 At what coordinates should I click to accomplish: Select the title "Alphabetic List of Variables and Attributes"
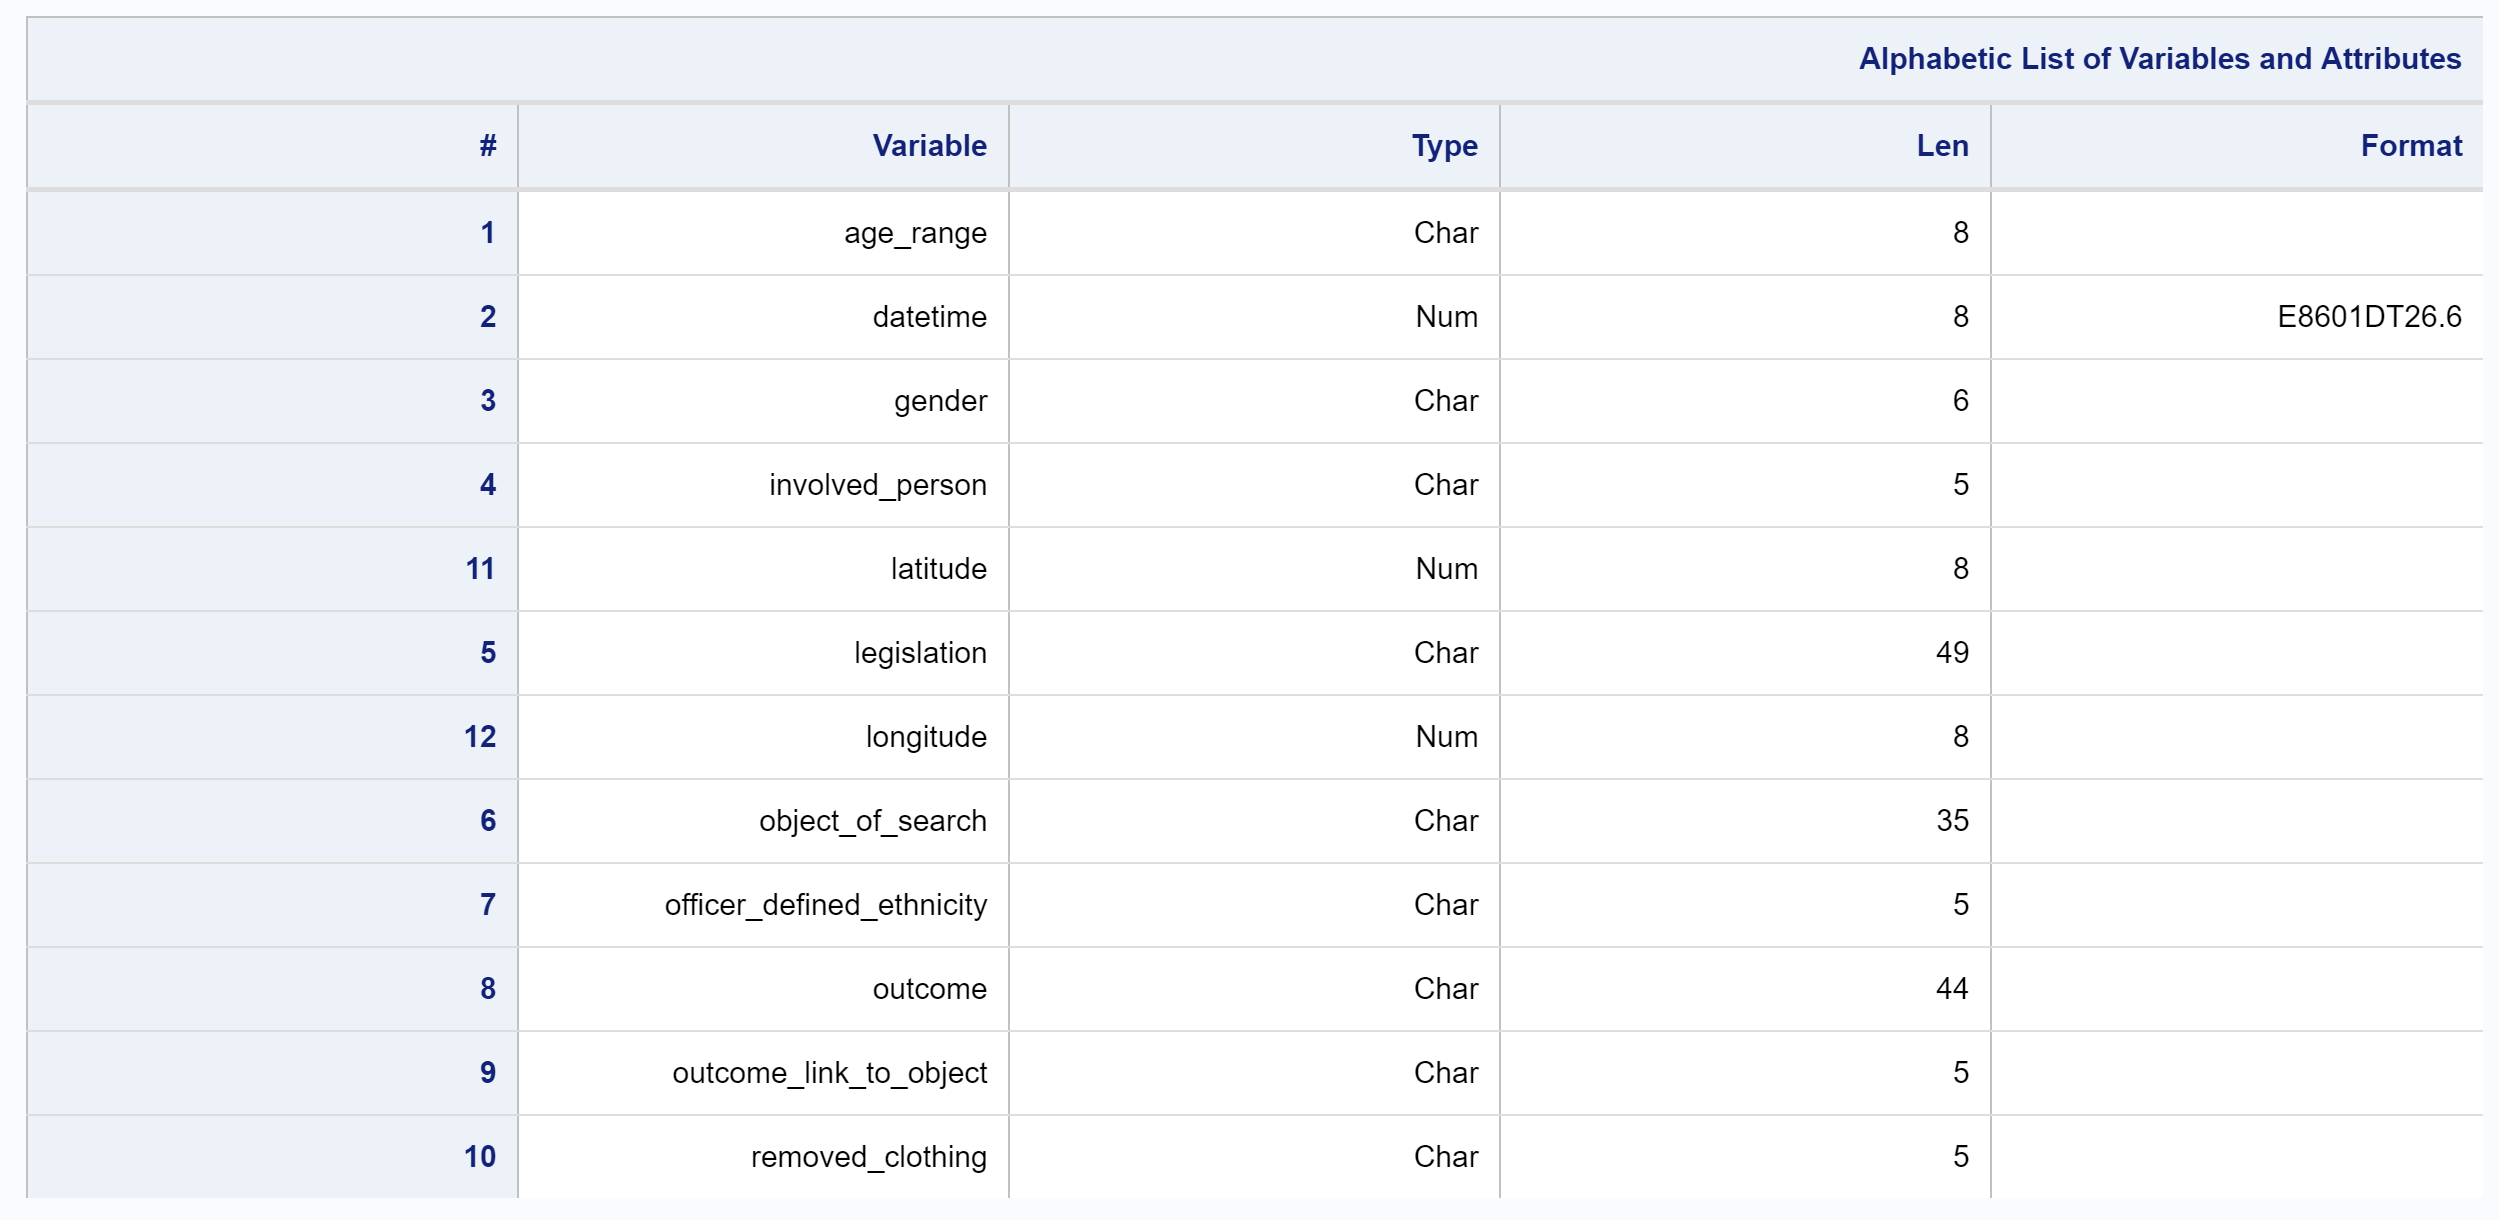pos(2160,59)
